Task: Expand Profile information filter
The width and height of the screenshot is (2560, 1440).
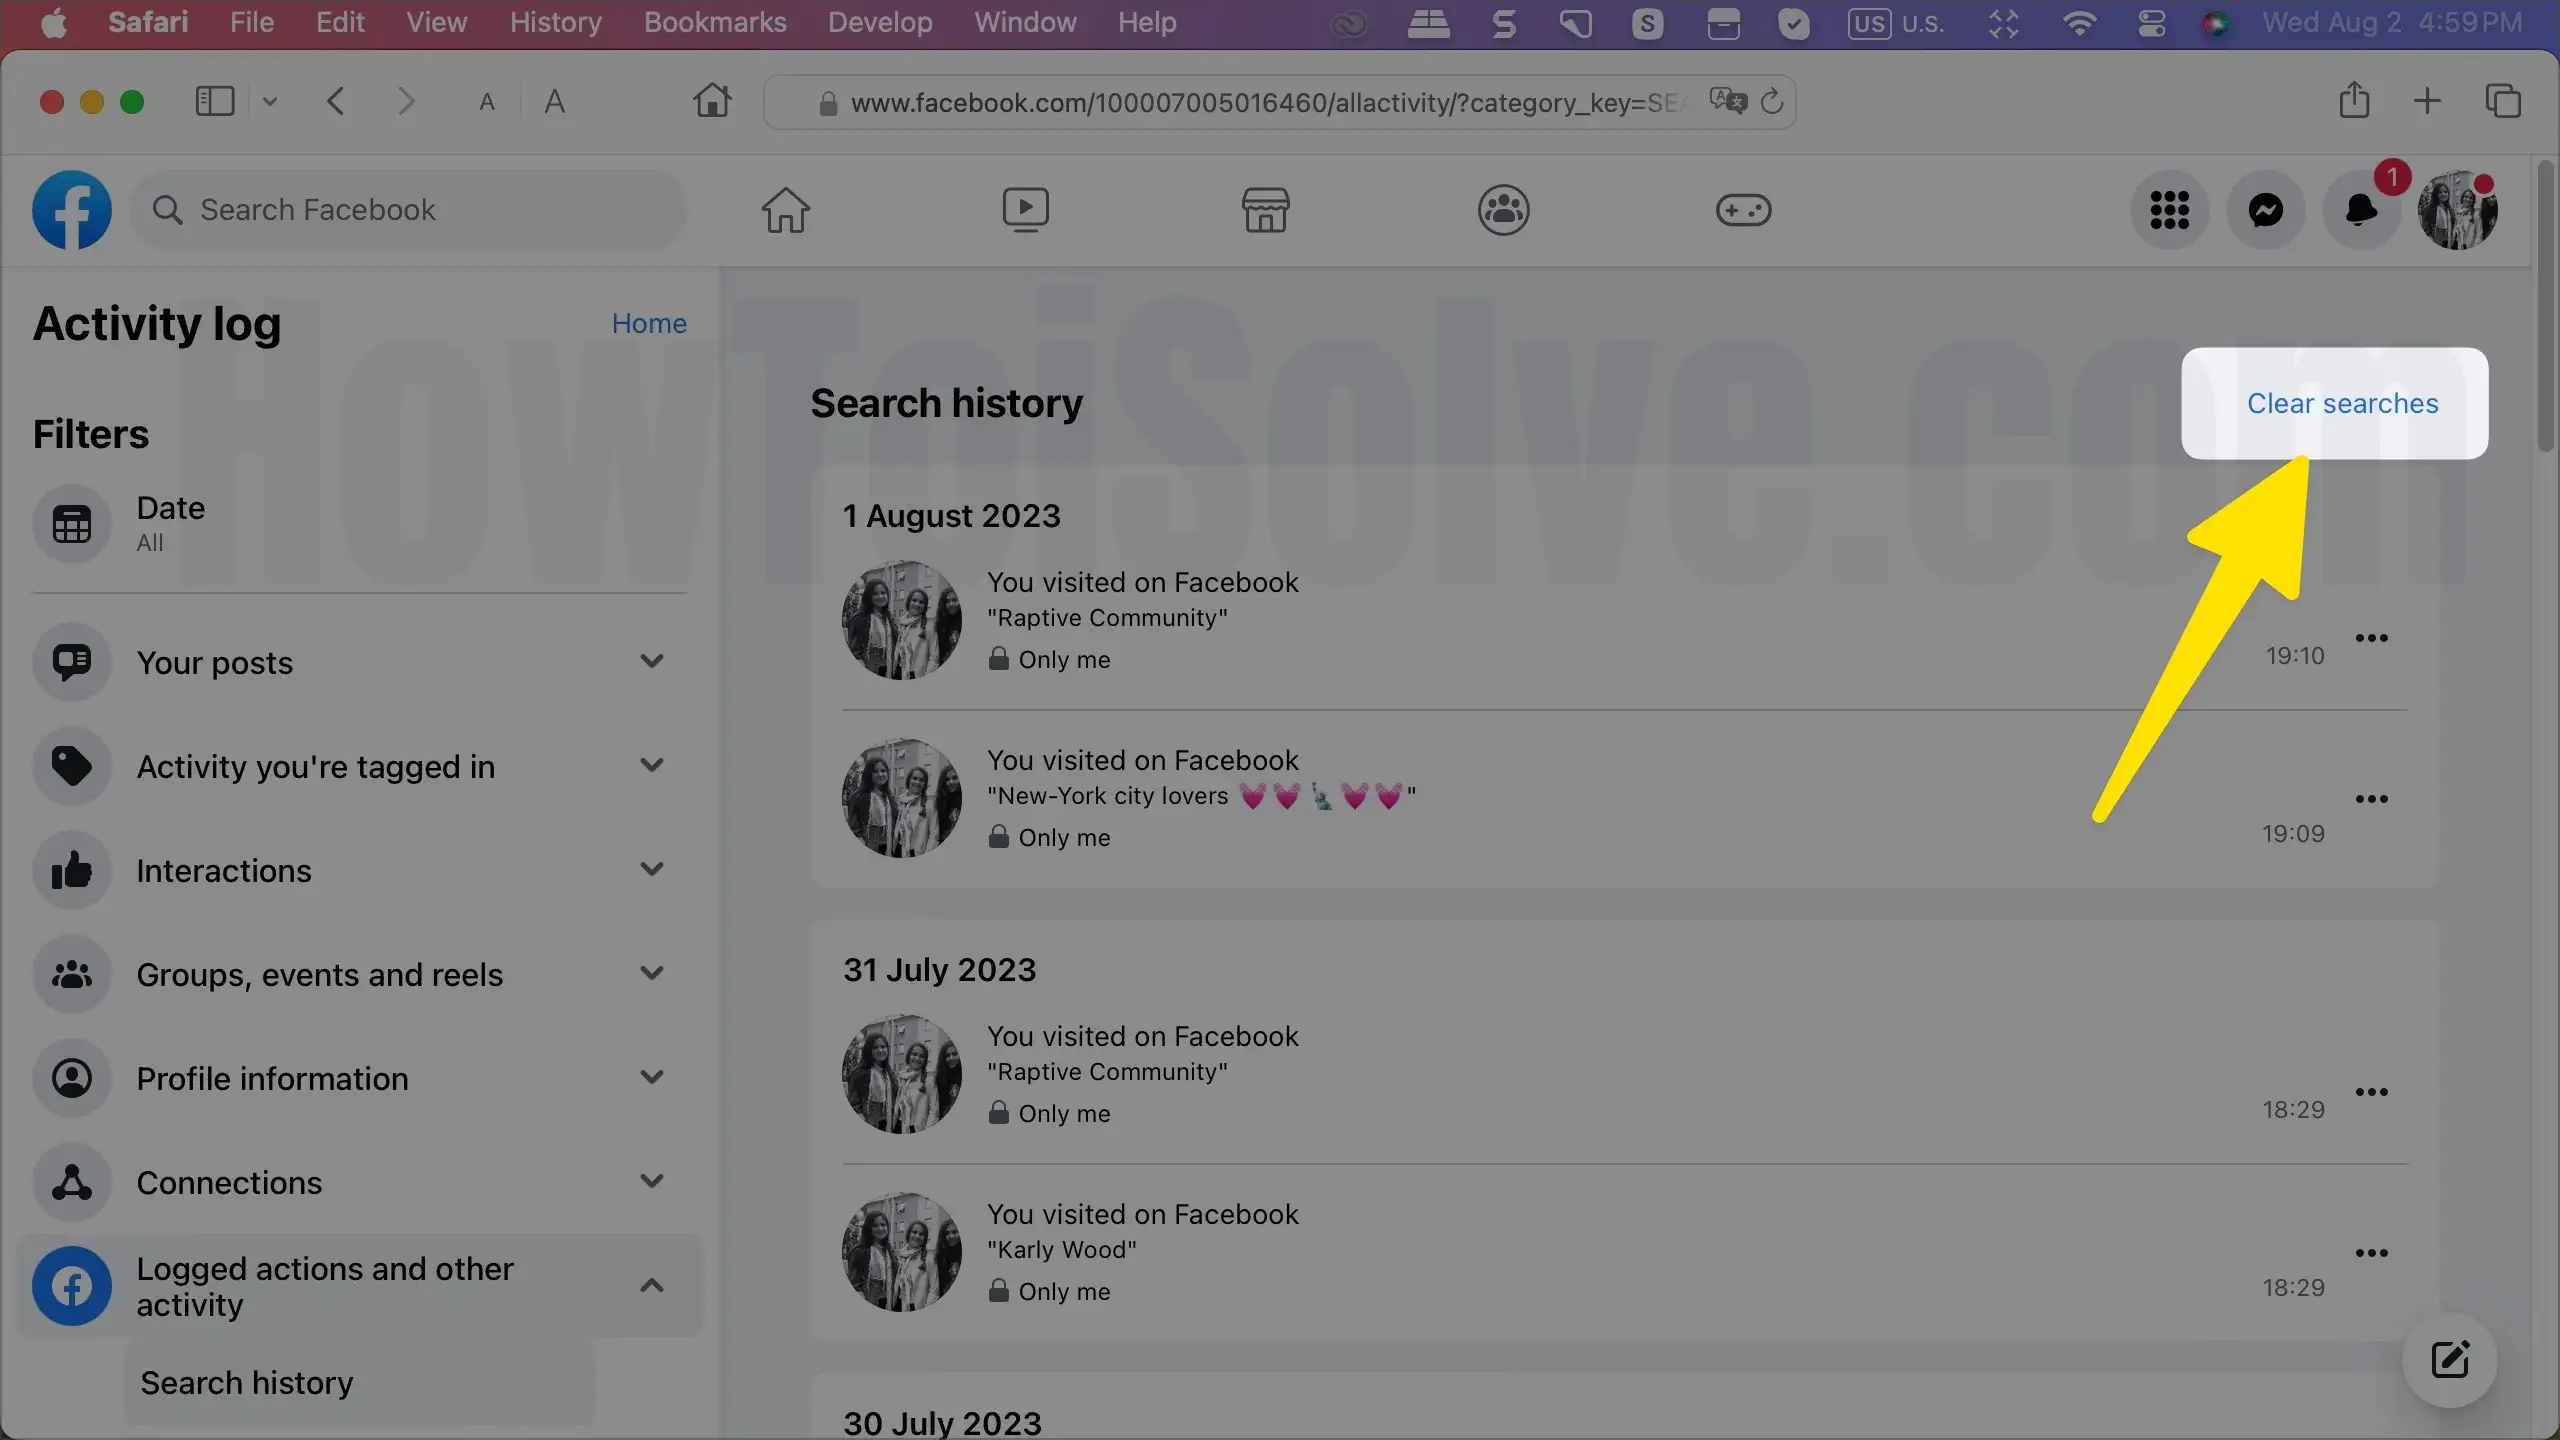Action: click(x=652, y=1077)
